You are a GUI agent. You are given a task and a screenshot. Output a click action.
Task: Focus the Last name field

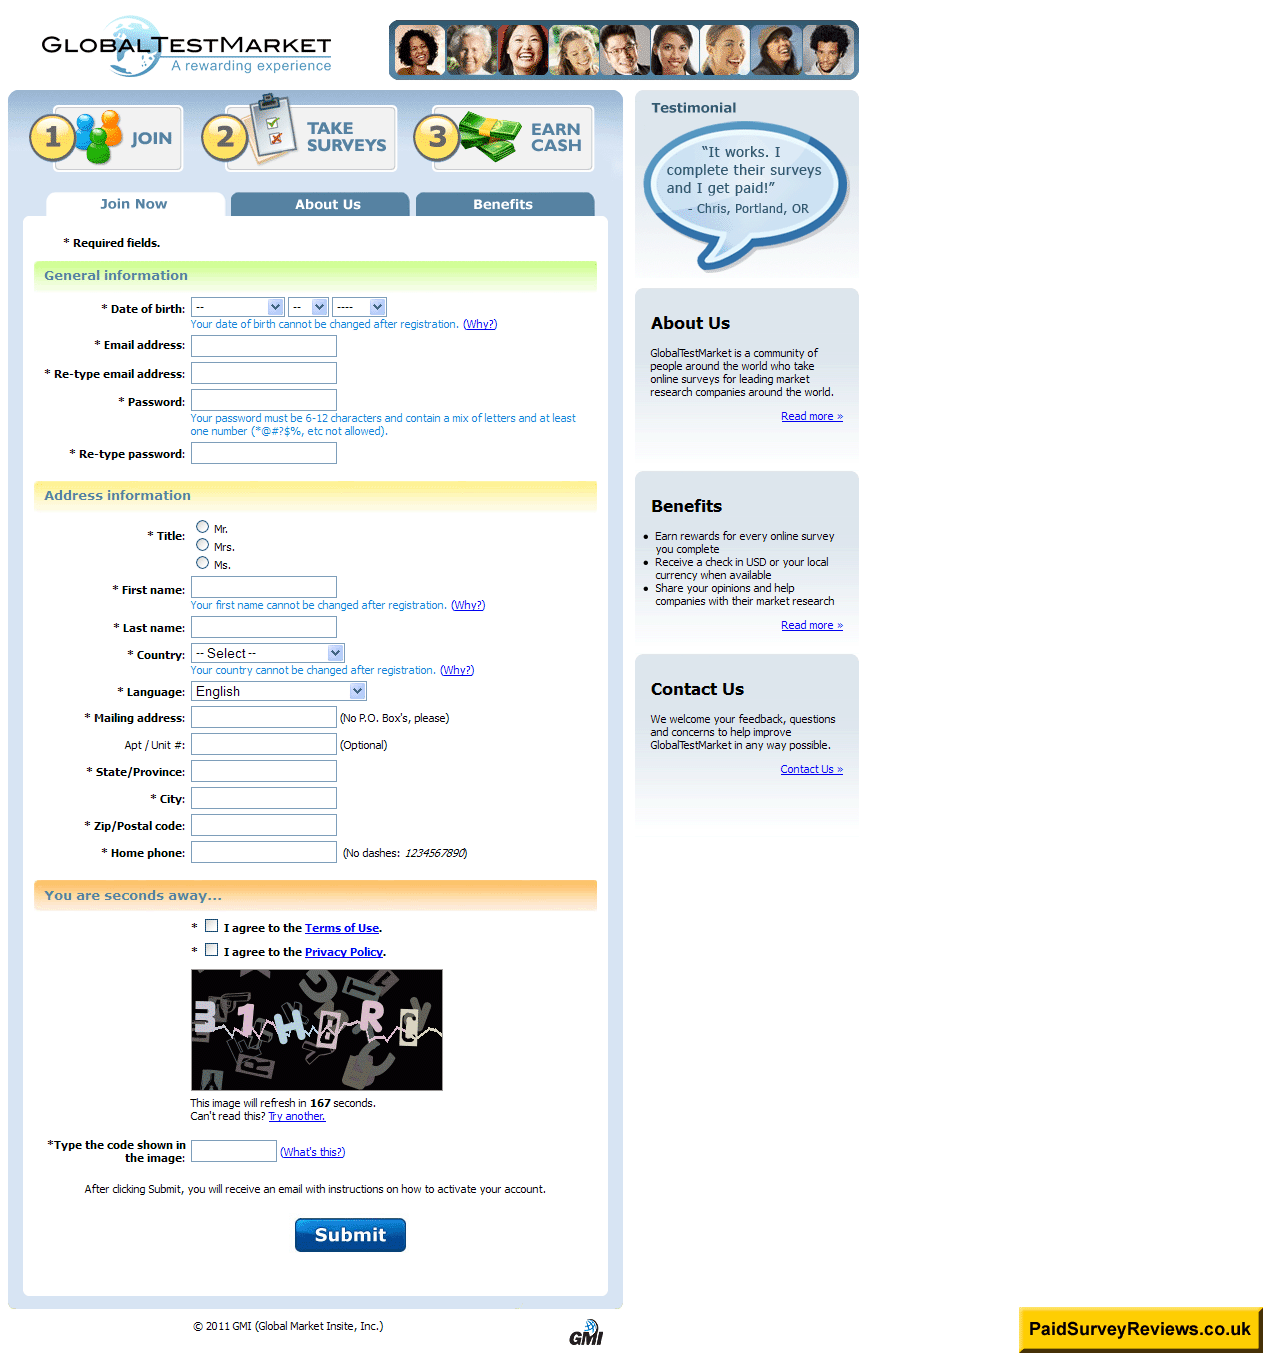click(x=264, y=627)
